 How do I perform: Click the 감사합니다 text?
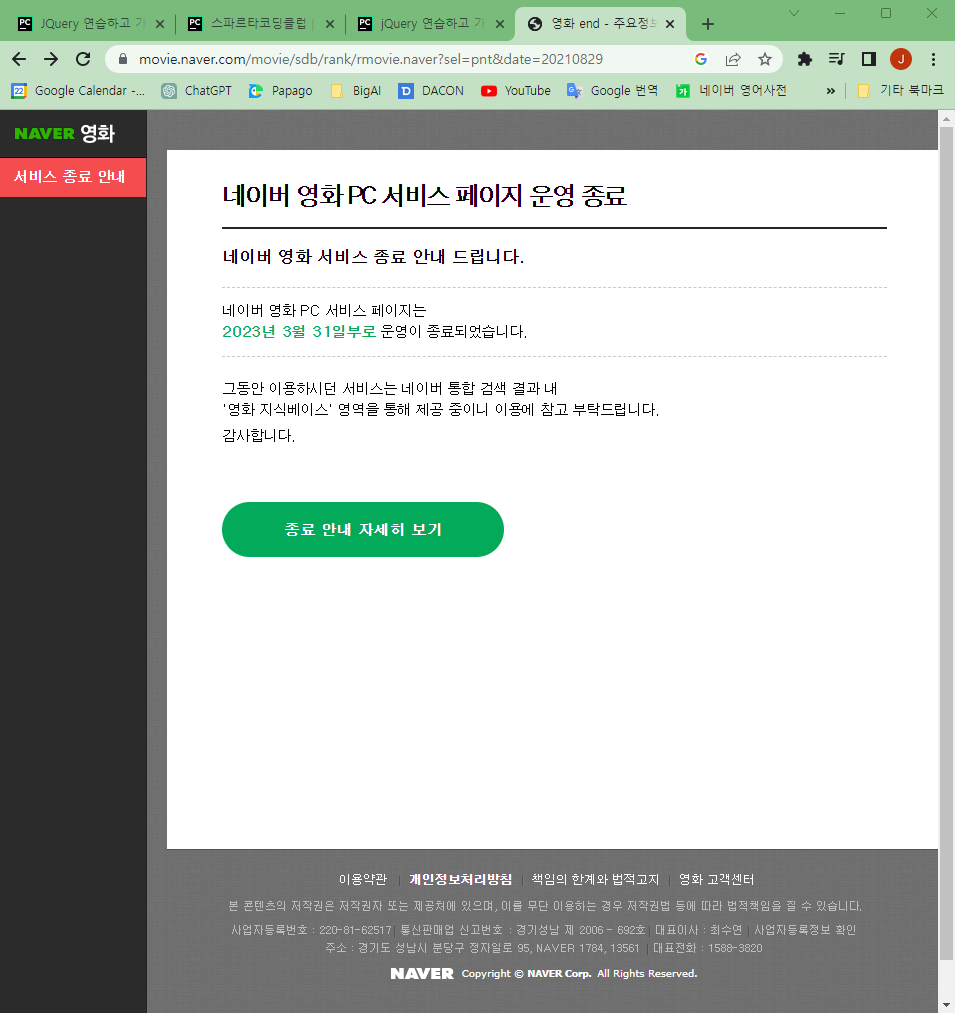pyautogui.click(x=258, y=435)
